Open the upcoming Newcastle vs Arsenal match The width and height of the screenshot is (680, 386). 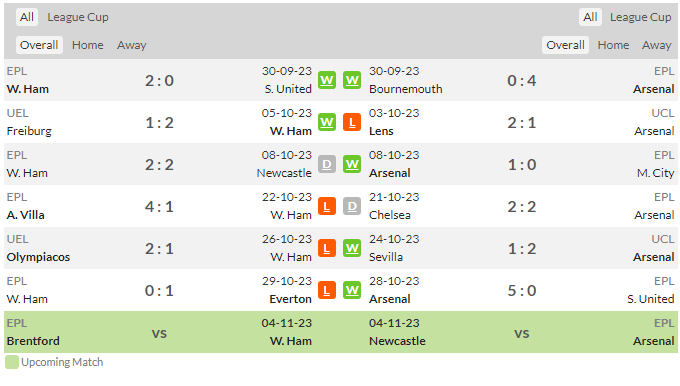[522, 332]
